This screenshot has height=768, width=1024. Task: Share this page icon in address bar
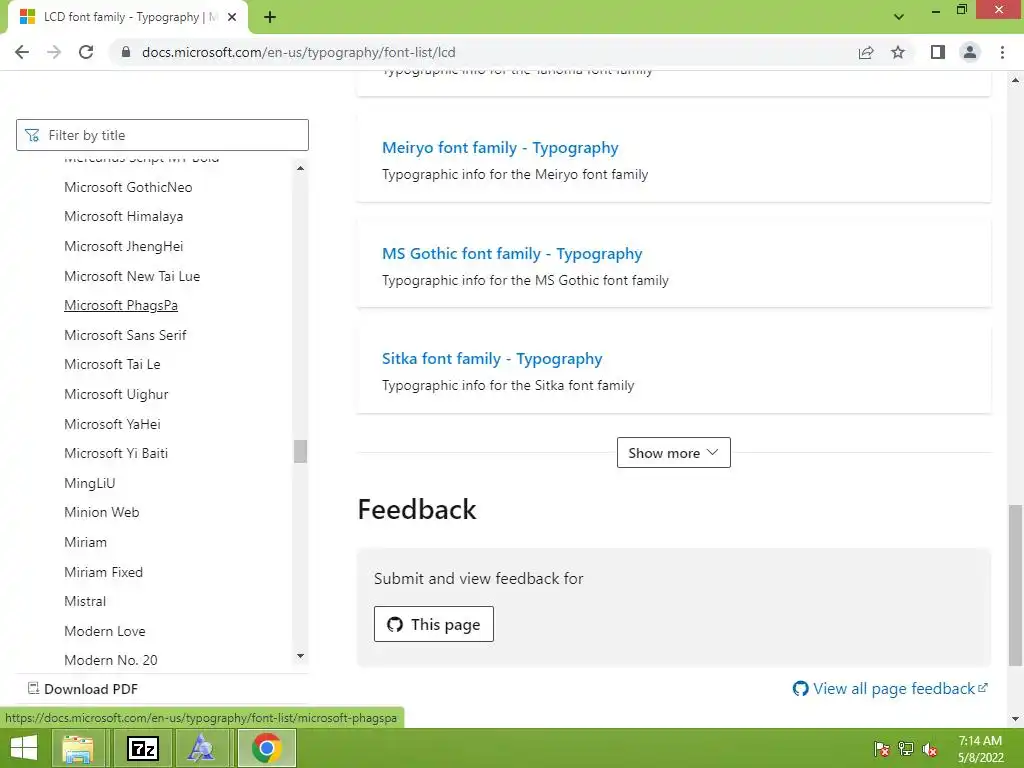tap(866, 52)
